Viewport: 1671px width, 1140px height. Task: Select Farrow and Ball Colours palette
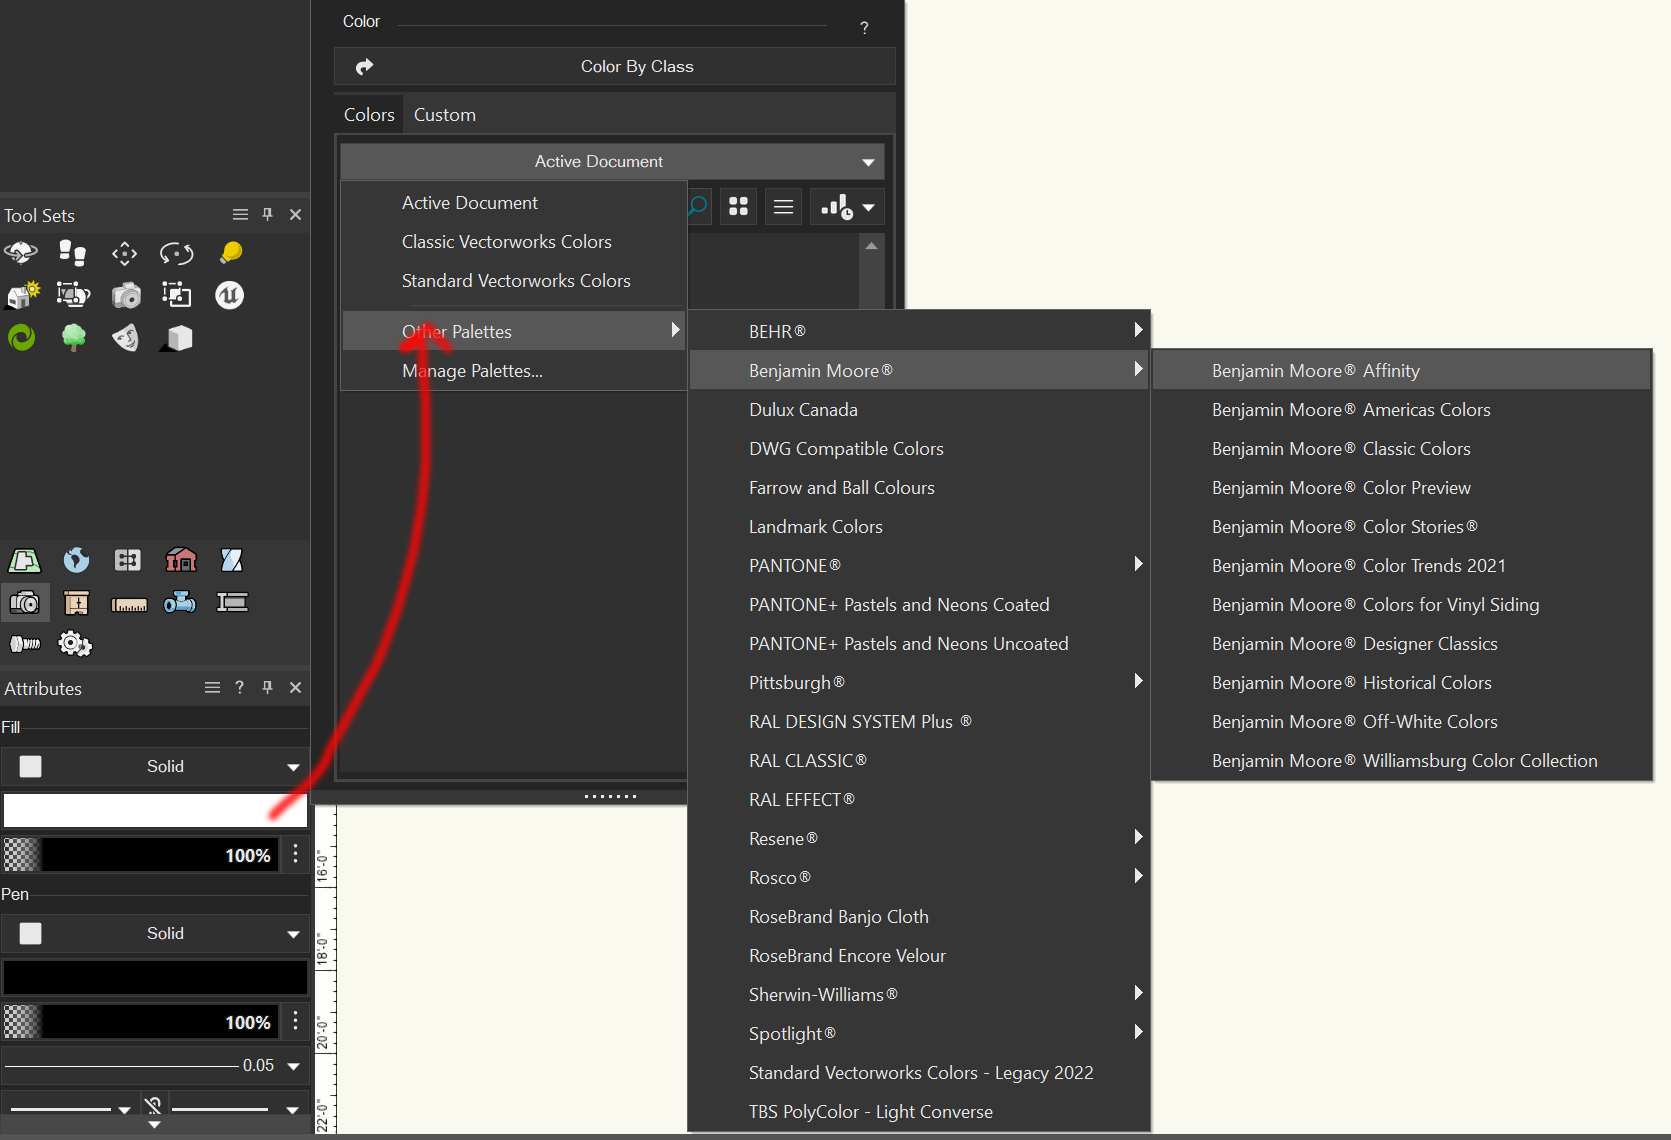(x=841, y=488)
